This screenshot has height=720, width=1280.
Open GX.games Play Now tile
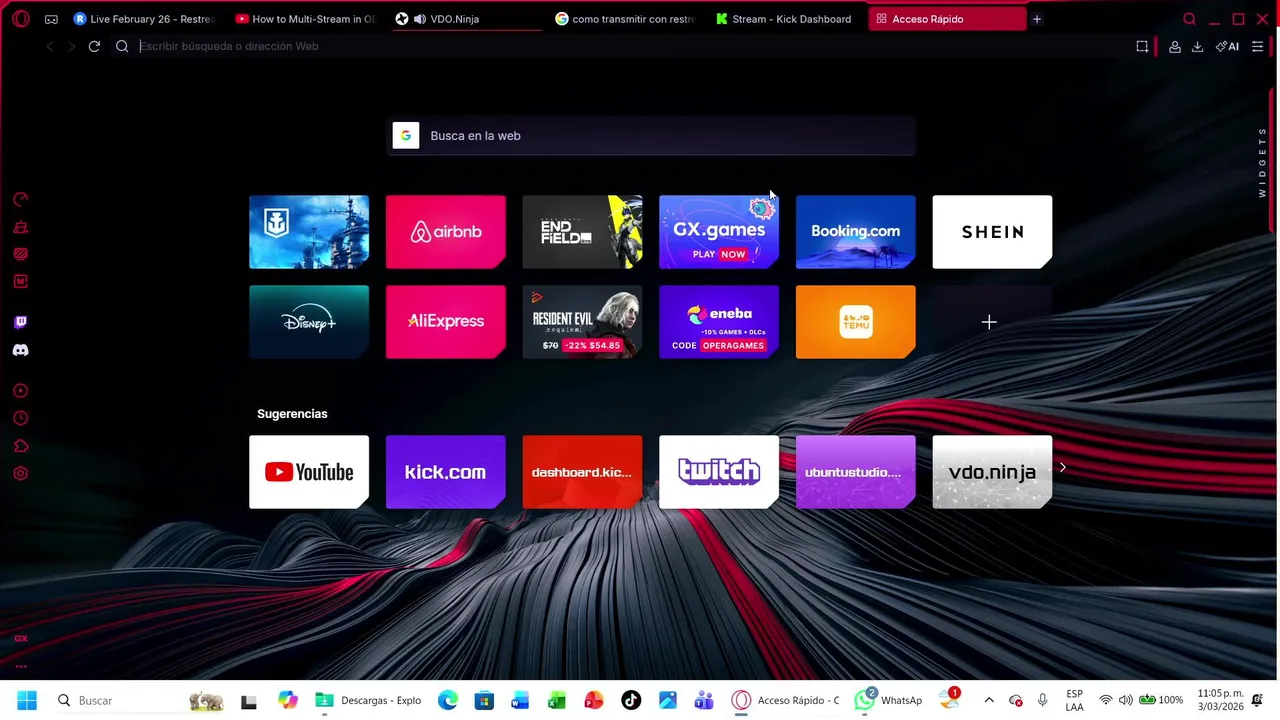719,232
